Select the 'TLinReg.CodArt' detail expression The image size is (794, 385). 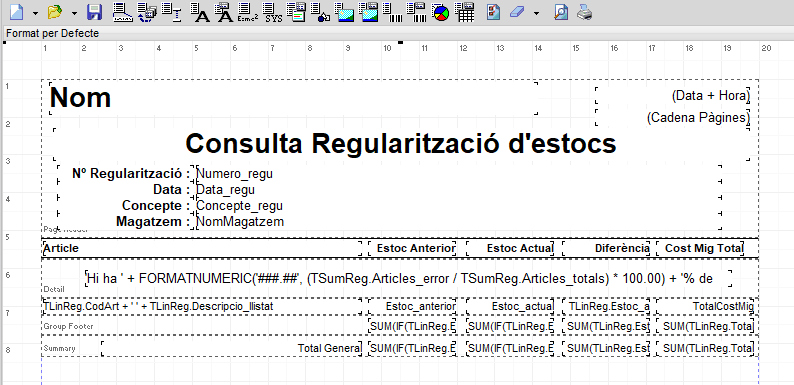pos(203,306)
